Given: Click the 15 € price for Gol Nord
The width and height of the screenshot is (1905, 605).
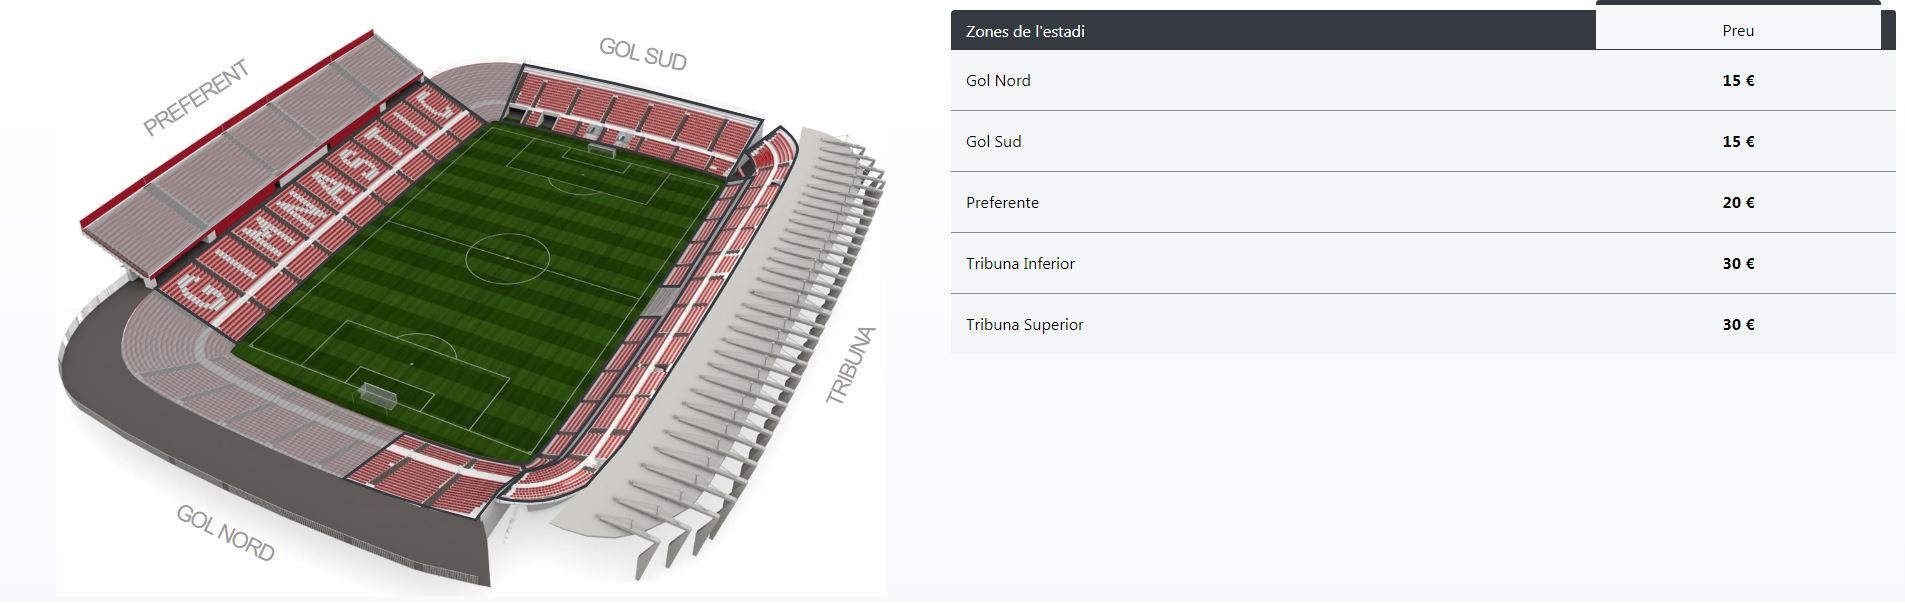Looking at the screenshot, I should pos(1738,81).
